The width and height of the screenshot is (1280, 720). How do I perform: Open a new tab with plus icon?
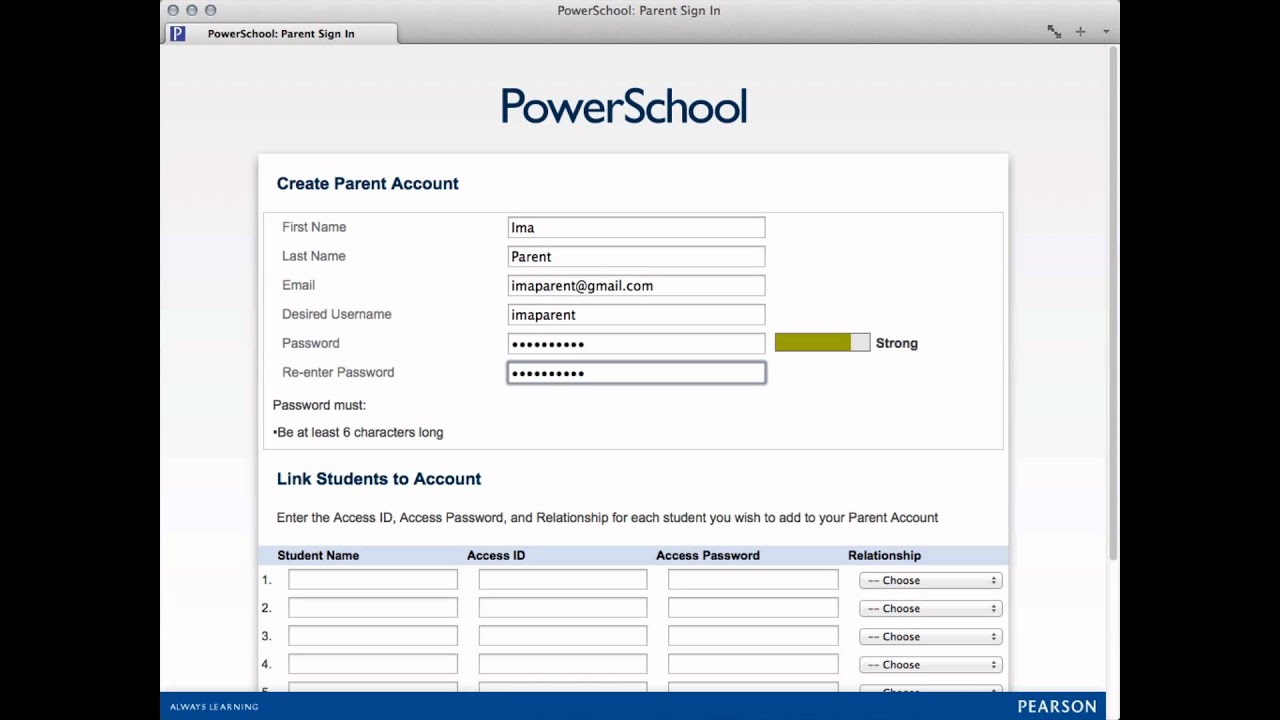coord(1080,32)
